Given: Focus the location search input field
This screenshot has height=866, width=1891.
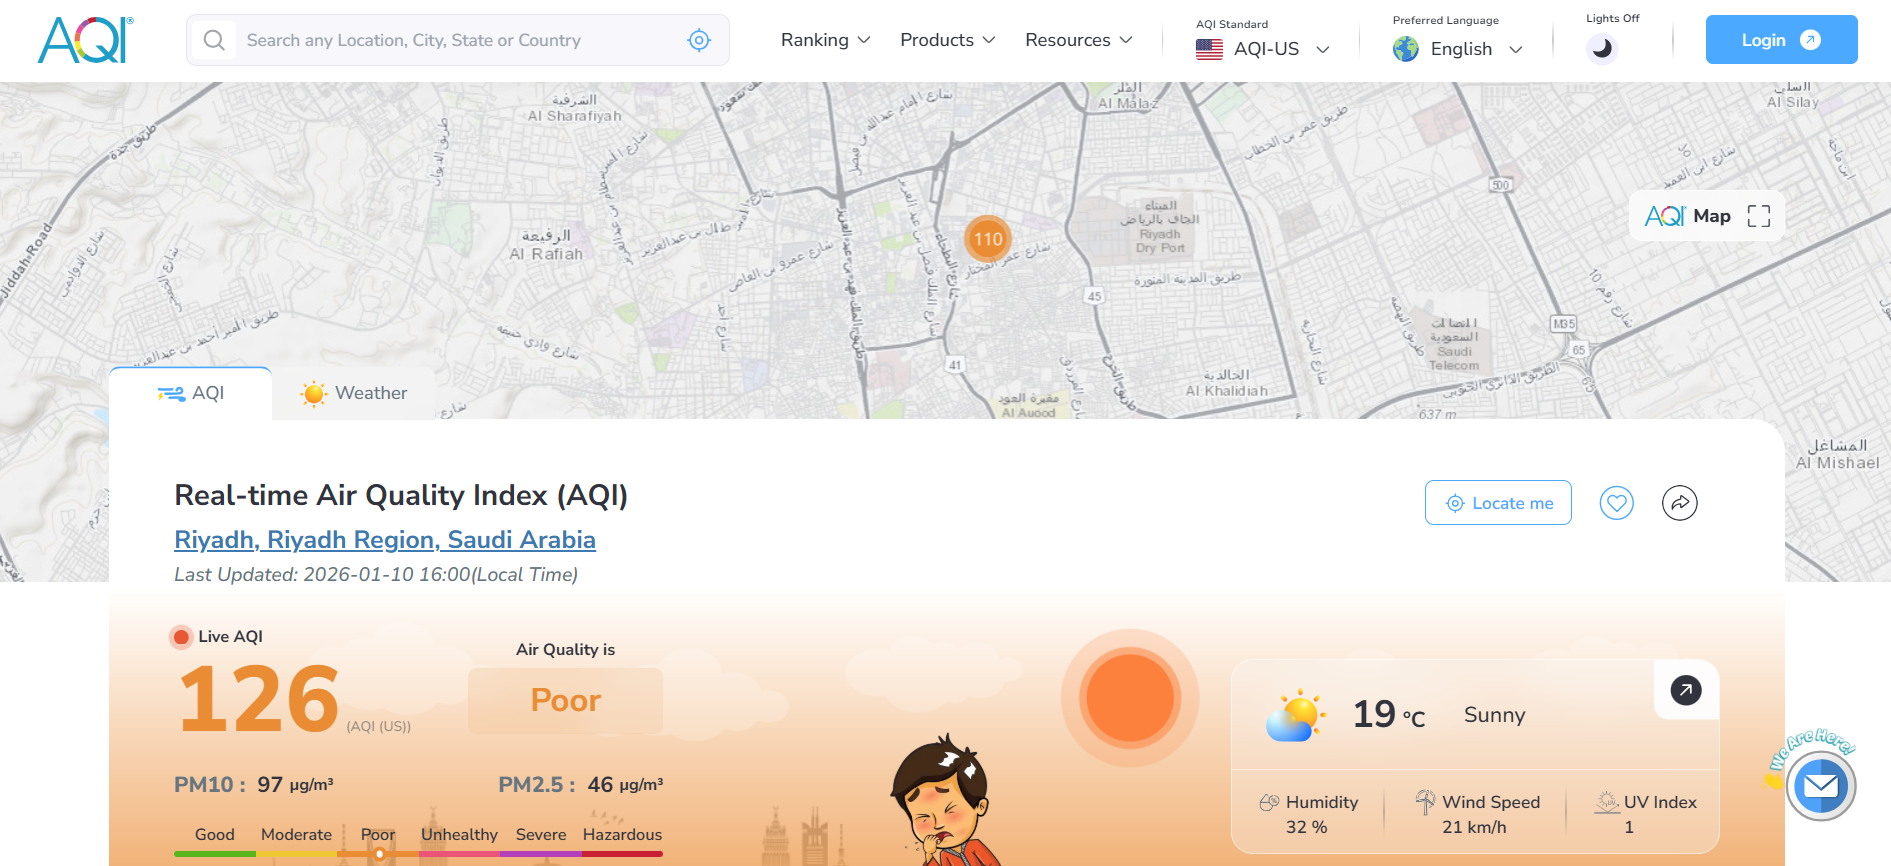Looking at the screenshot, I should [458, 40].
